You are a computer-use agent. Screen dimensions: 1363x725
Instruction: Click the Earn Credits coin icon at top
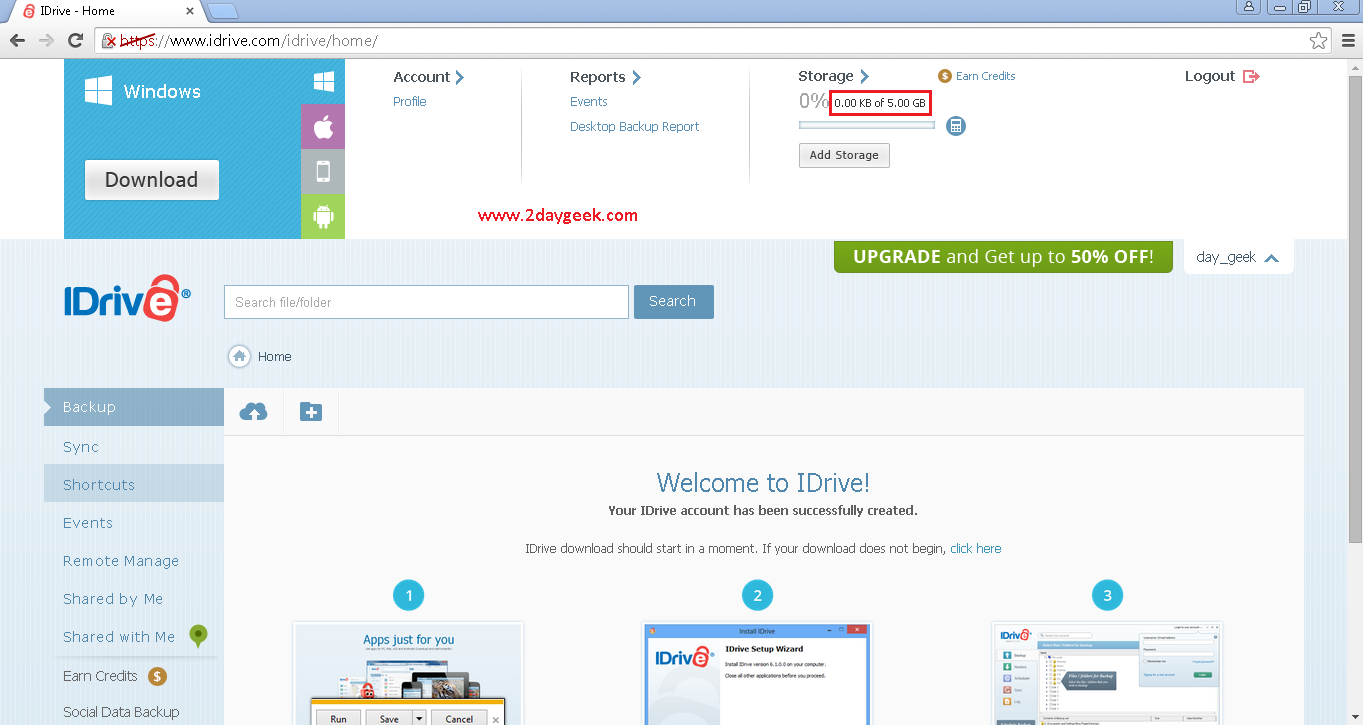click(945, 76)
